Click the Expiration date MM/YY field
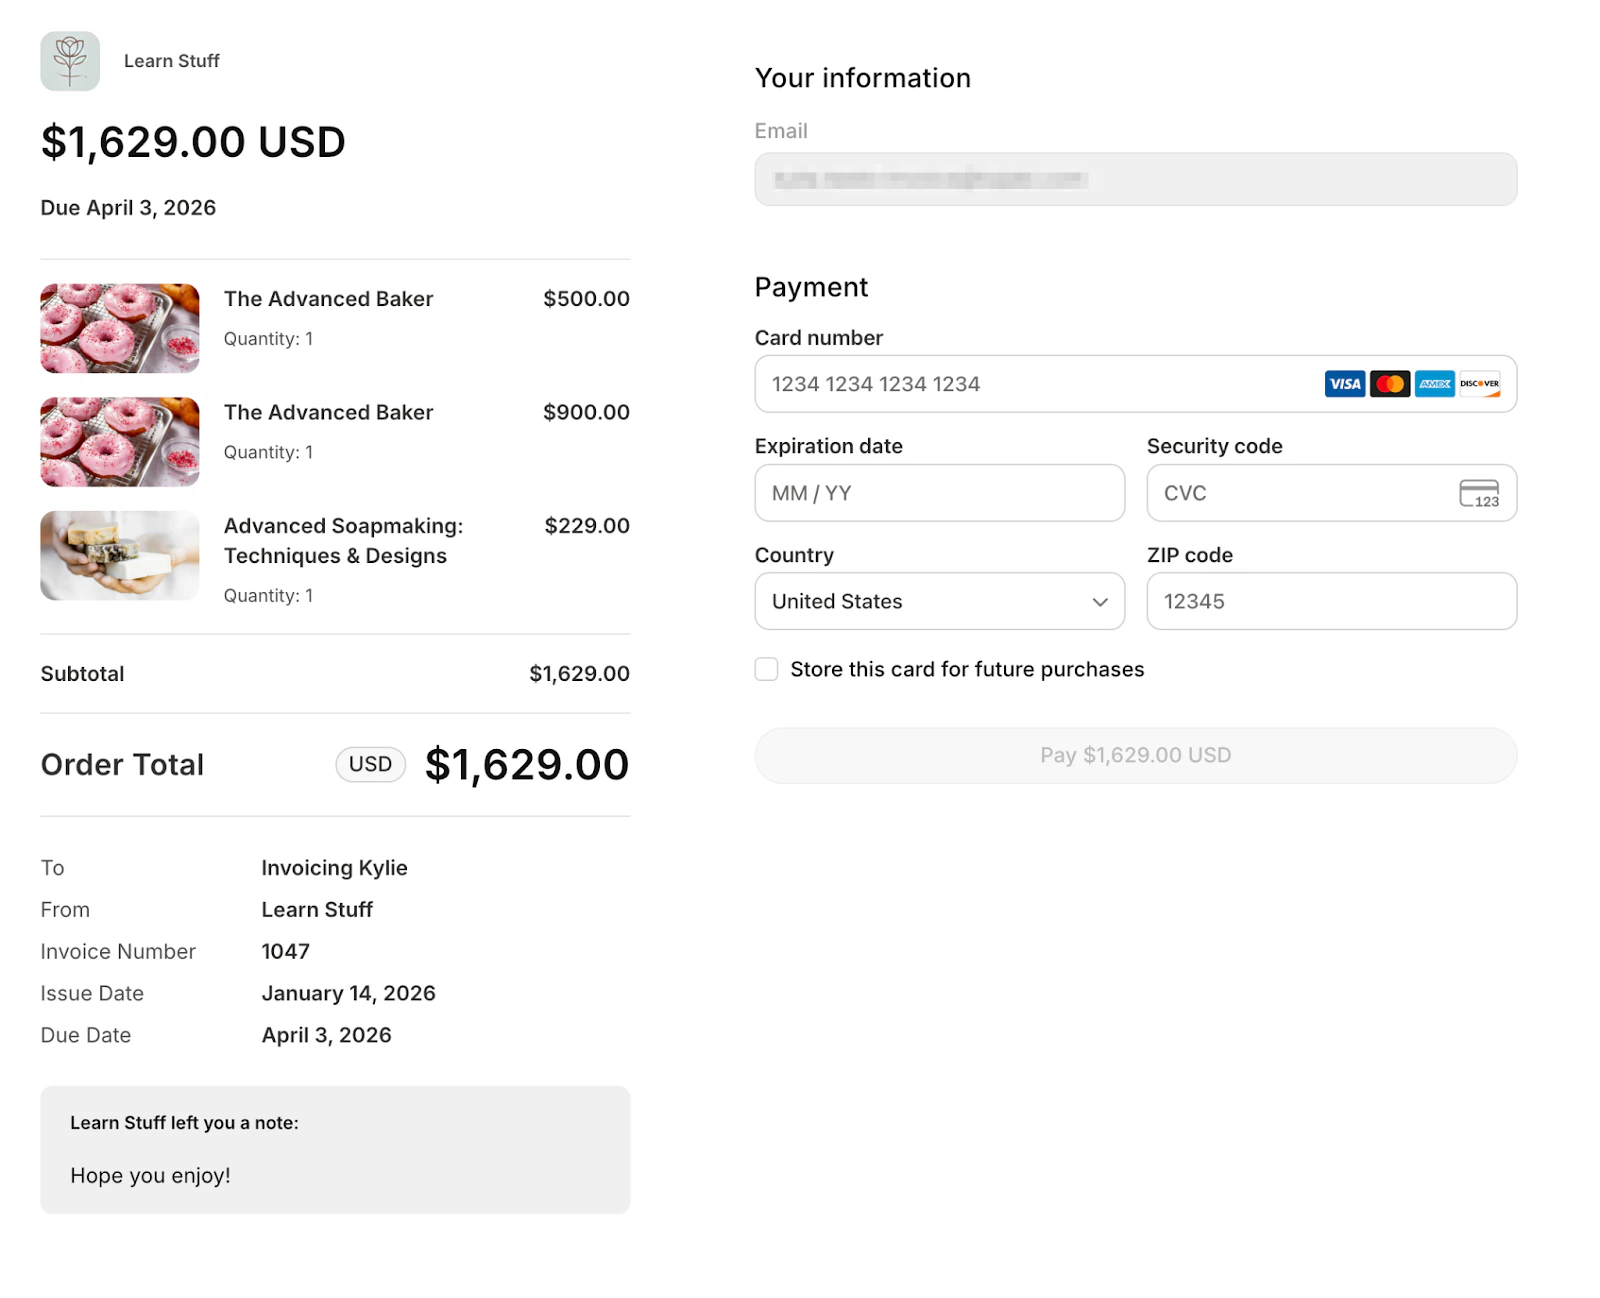The width and height of the screenshot is (1600, 1298). pos(938,493)
